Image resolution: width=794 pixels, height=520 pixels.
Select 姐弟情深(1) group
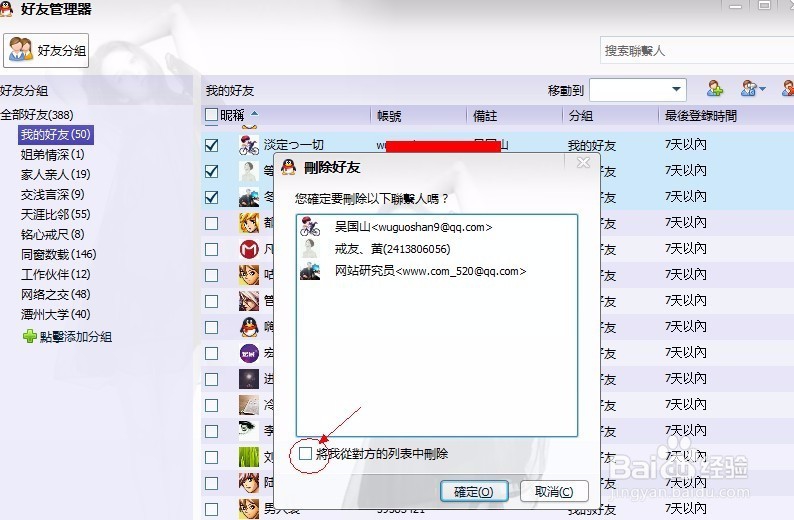pos(53,154)
